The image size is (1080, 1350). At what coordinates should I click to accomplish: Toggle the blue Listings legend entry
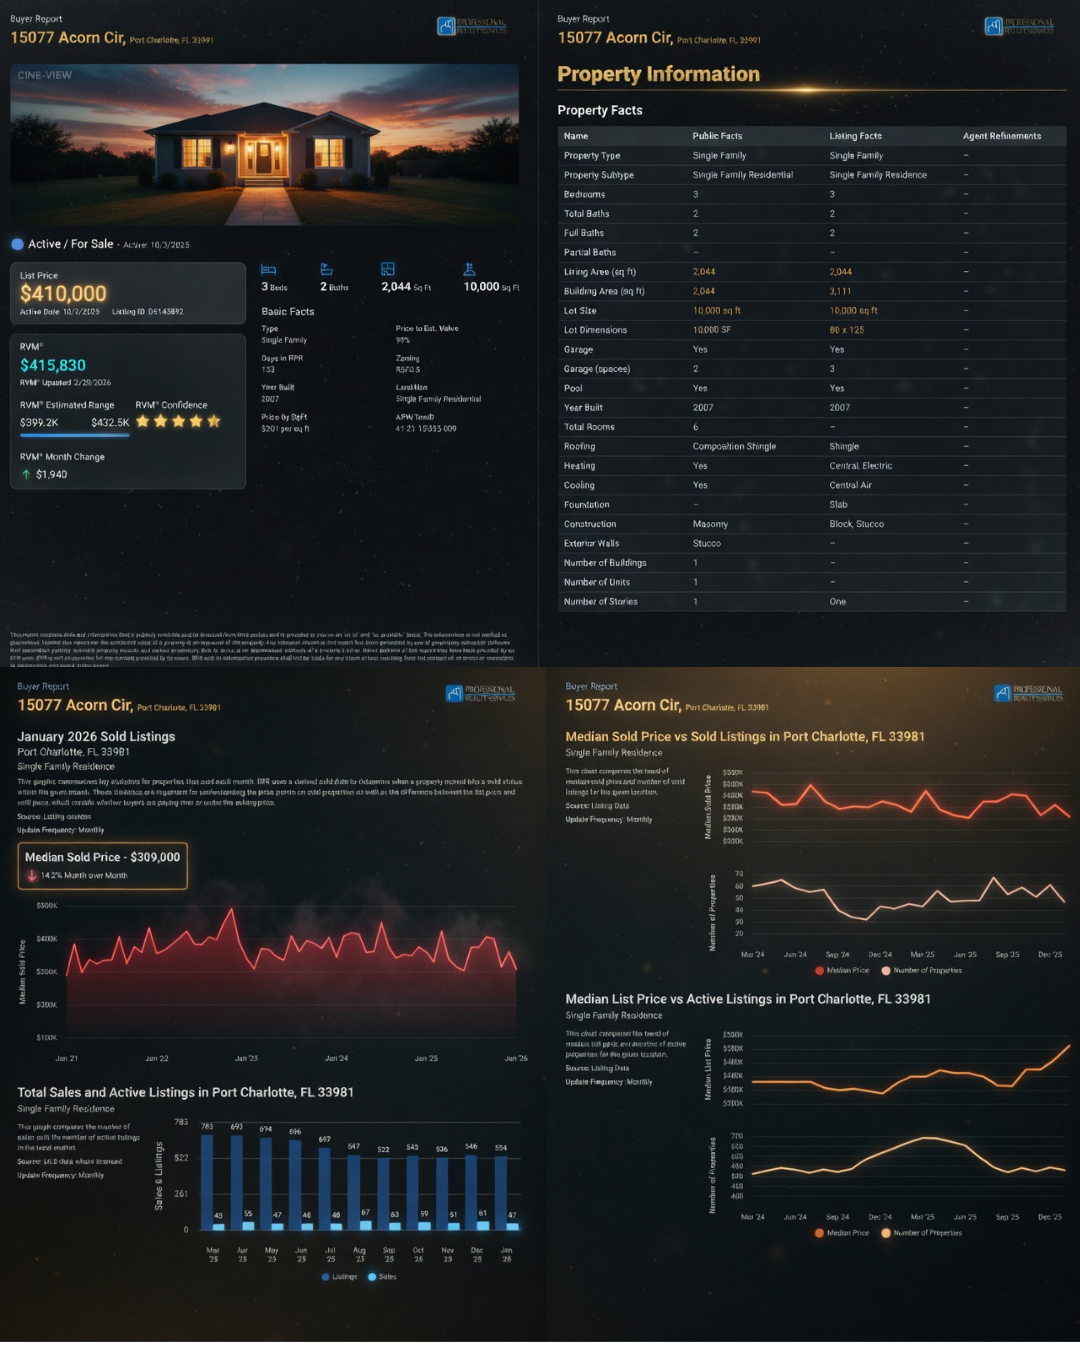pos(325,1277)
